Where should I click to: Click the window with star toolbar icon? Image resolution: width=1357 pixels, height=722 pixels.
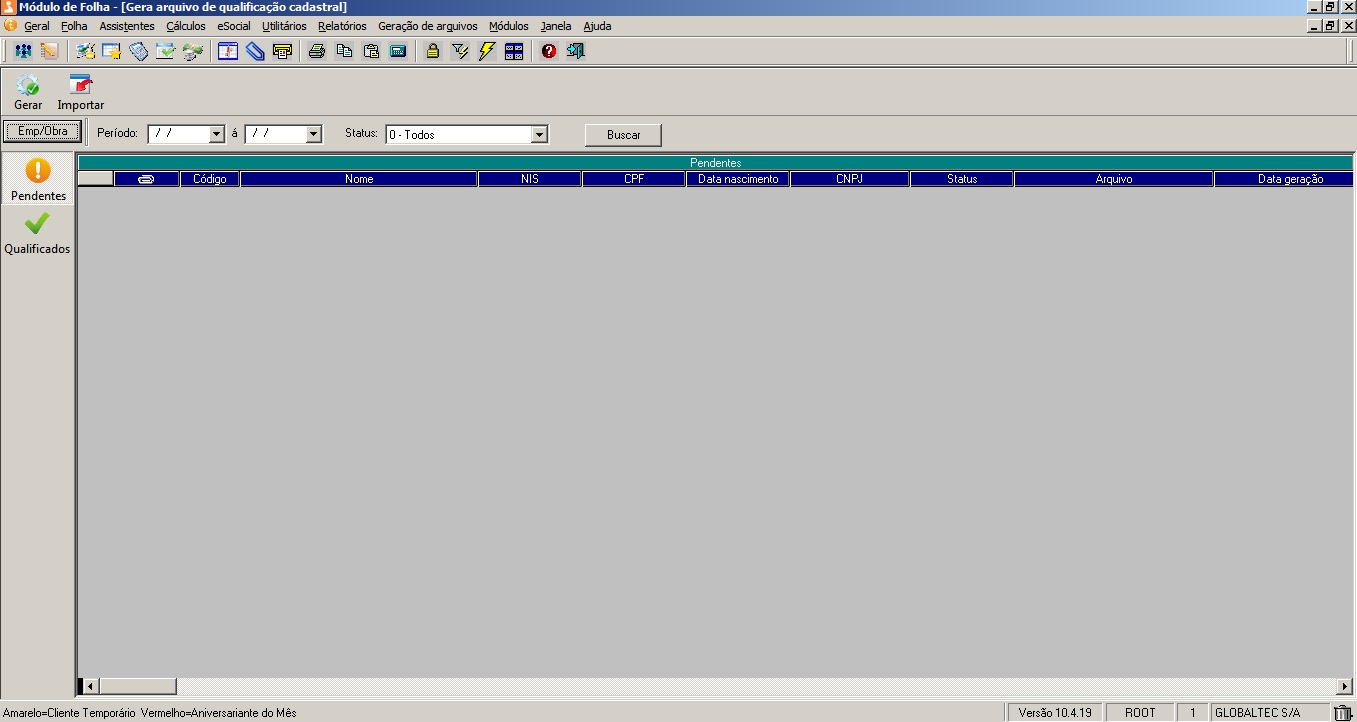click(112, 51)
